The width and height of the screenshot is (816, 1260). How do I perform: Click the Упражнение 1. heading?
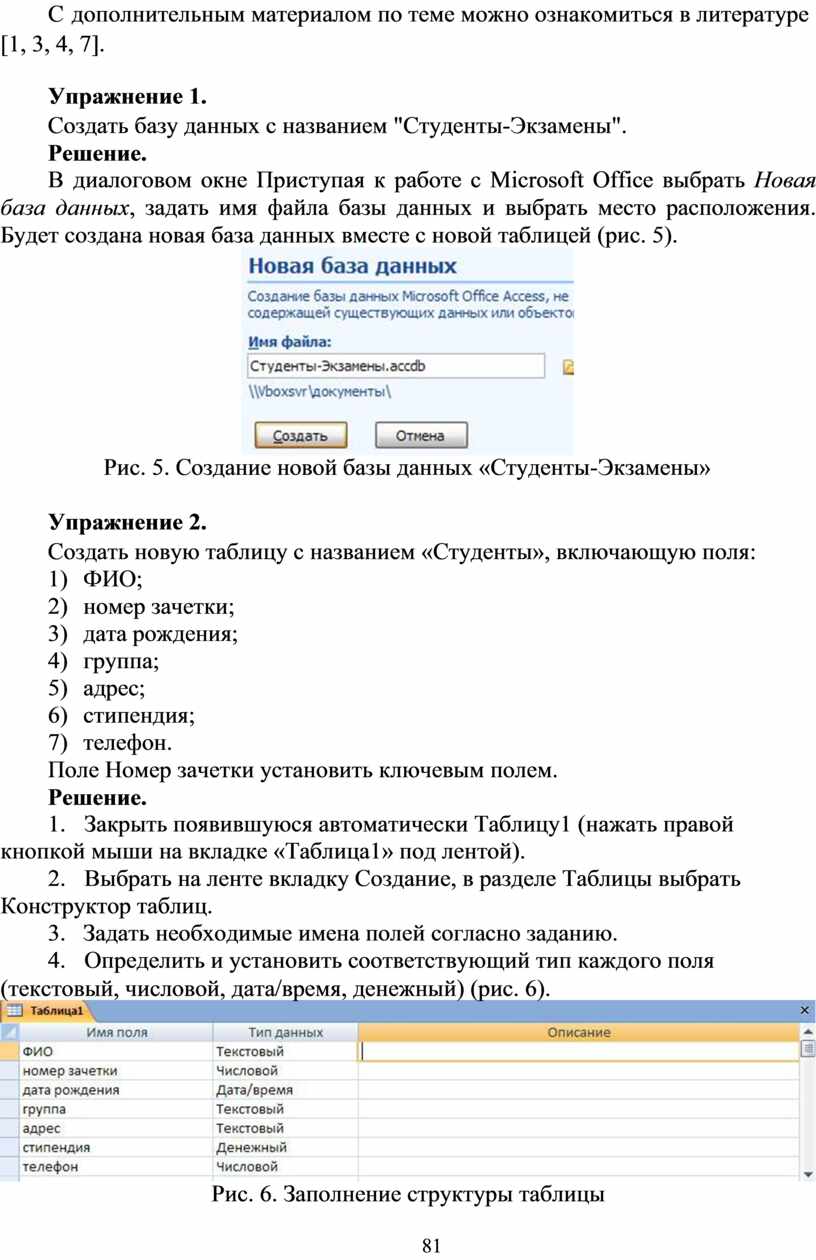[x=128, y=97]
